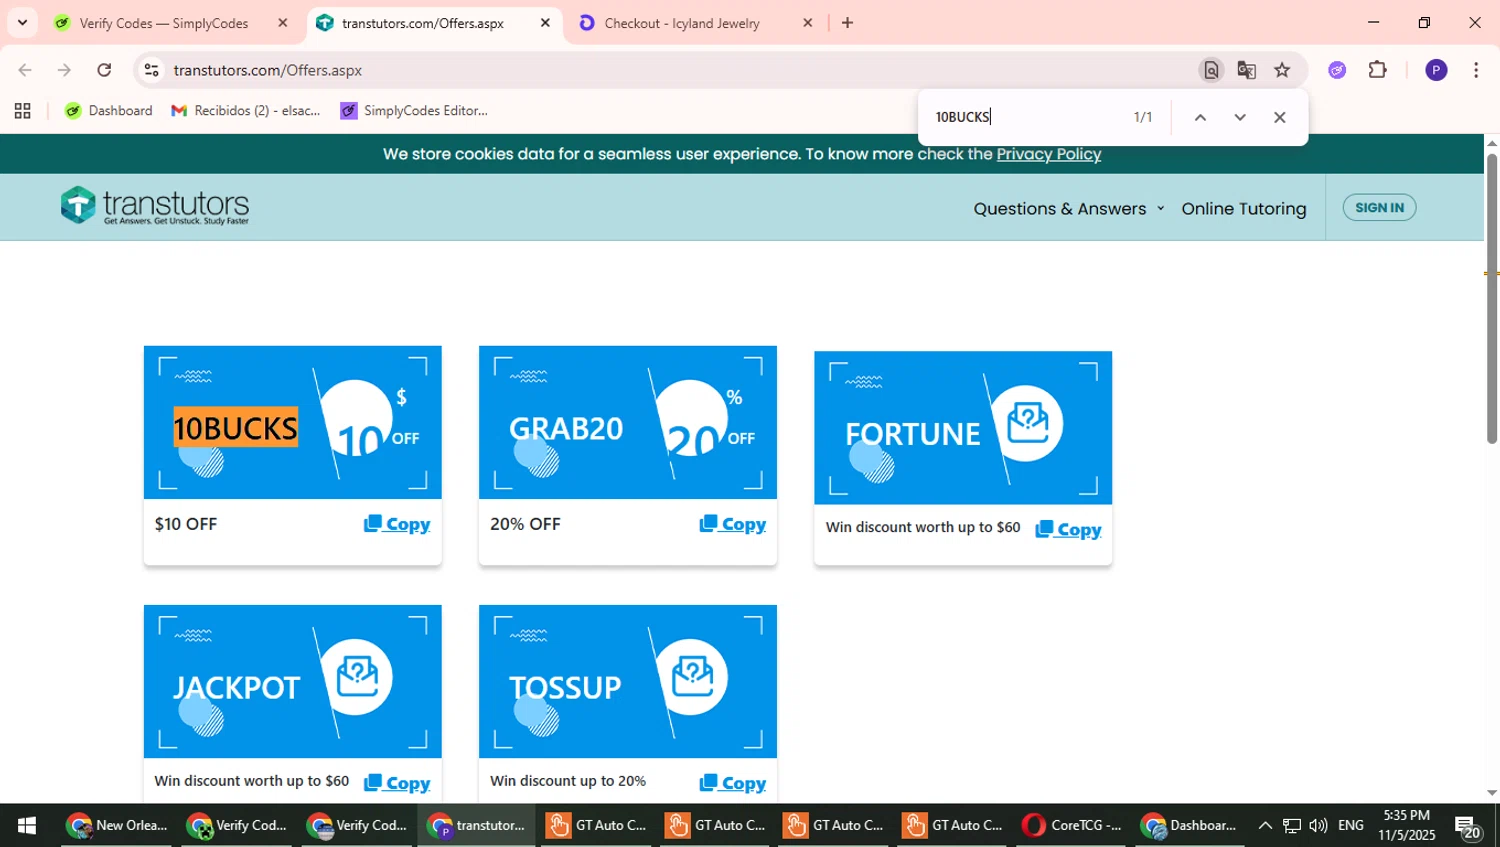The height and width of the screenshot is (847, 1500).
Task: Close the Icyland Jewelry tab
Action: [808, 23]
